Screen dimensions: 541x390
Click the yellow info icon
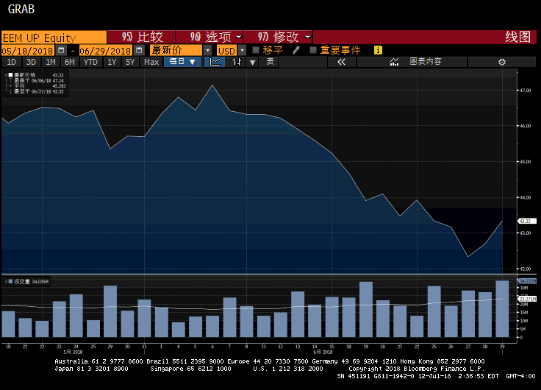click(378, 50)
